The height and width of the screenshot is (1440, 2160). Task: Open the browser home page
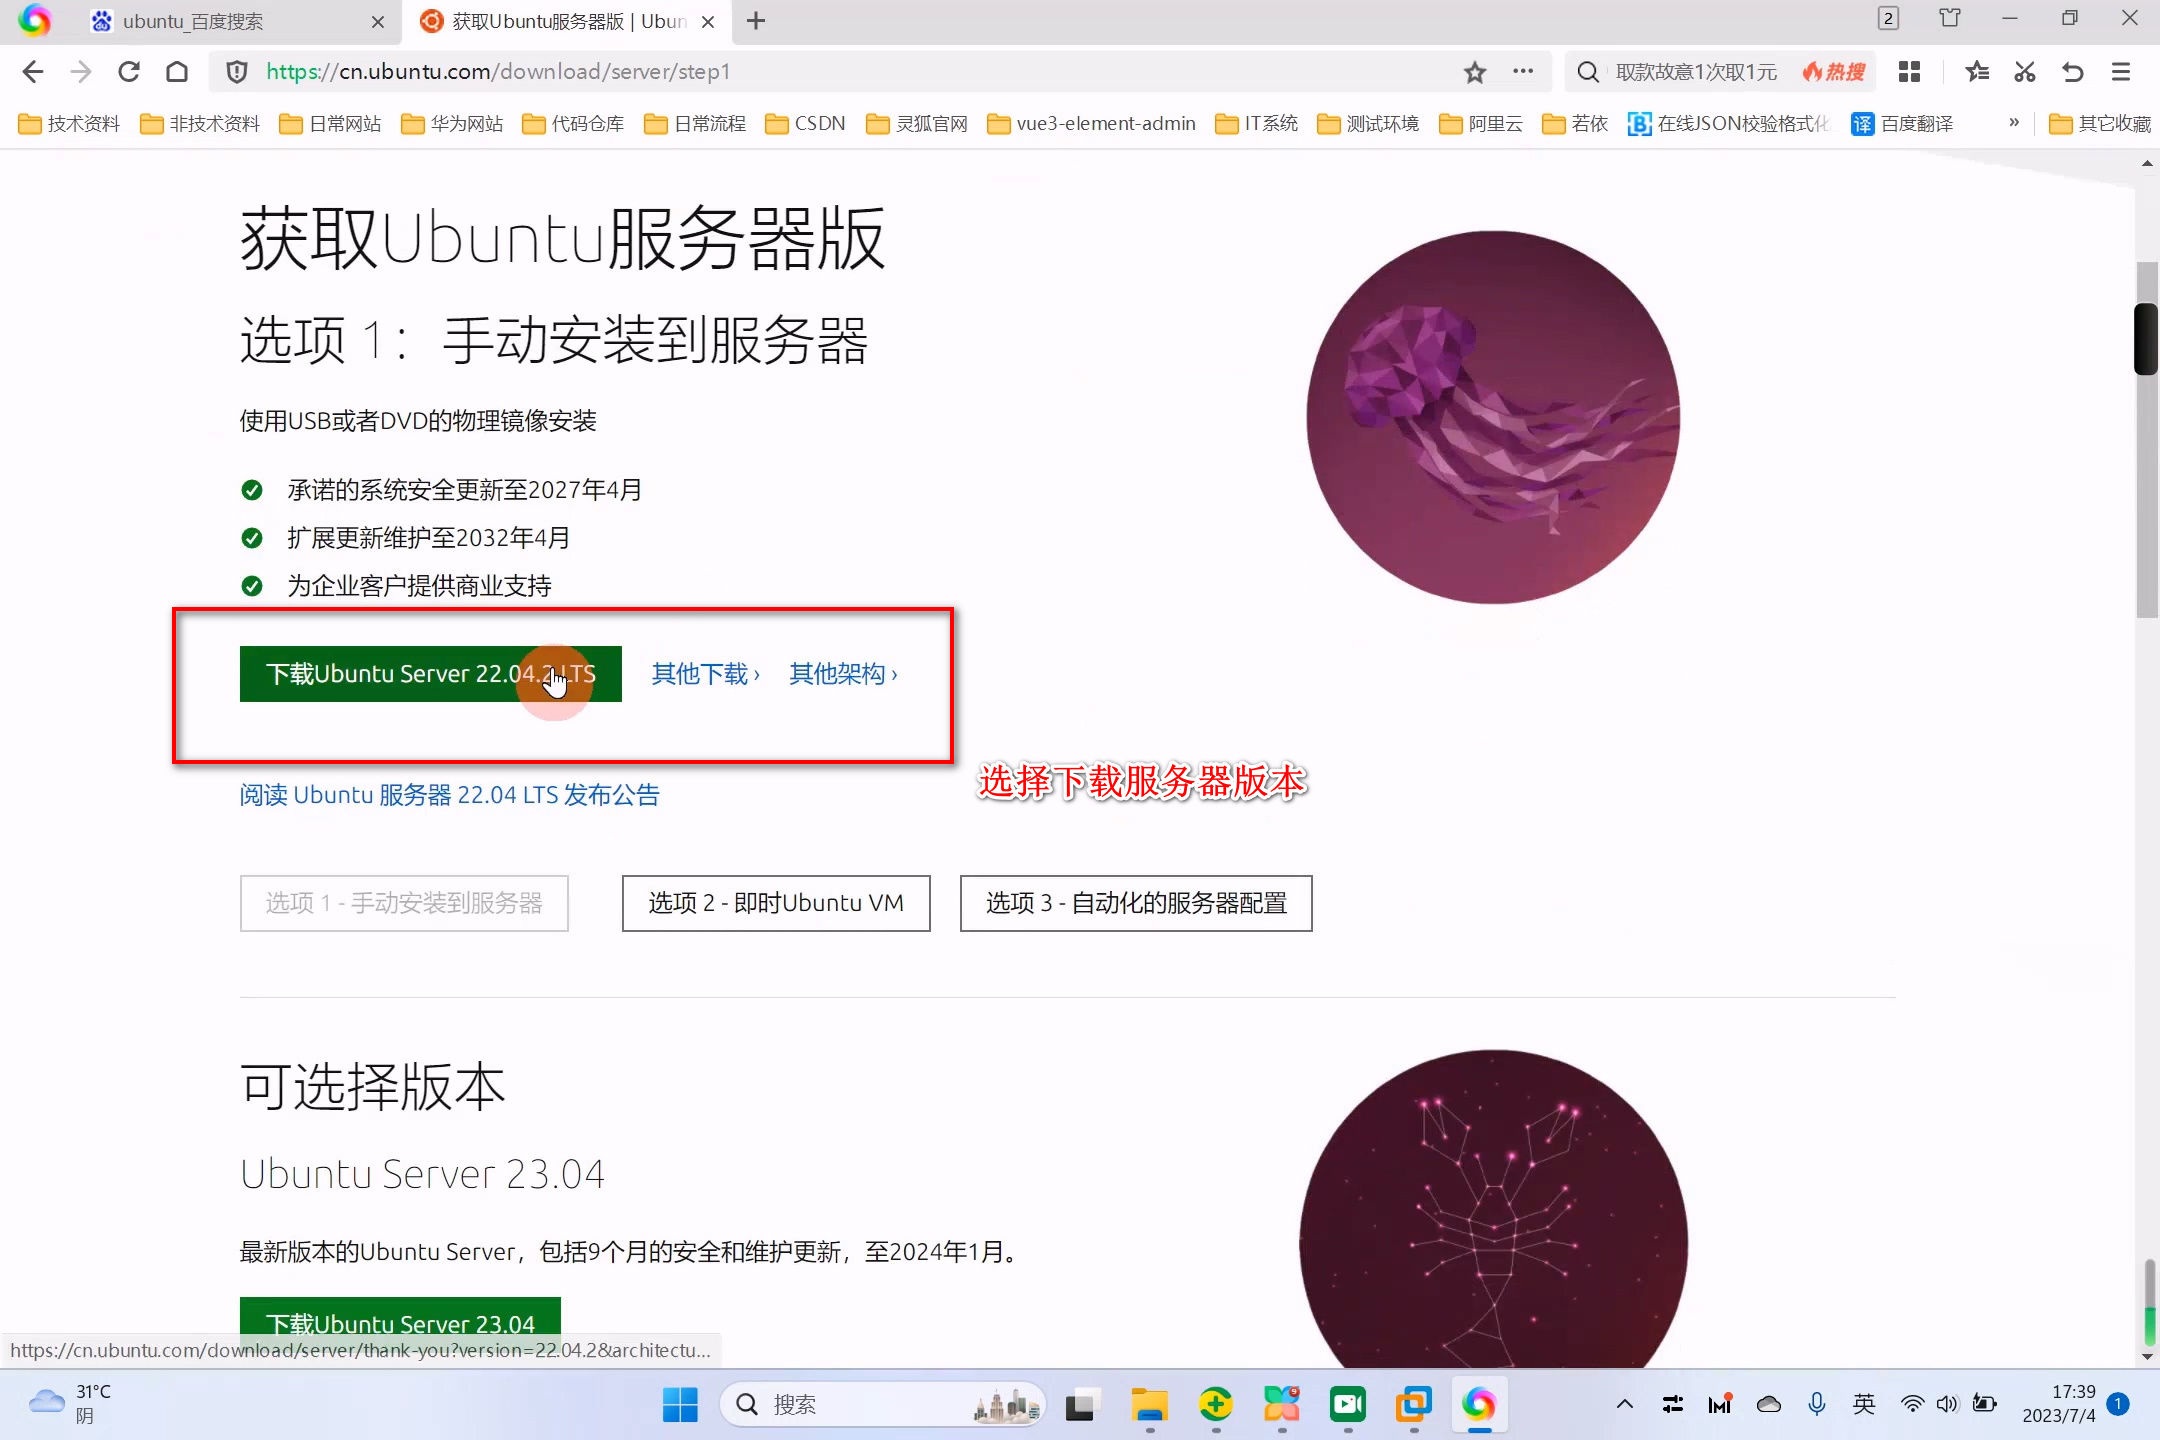point(177,72)
